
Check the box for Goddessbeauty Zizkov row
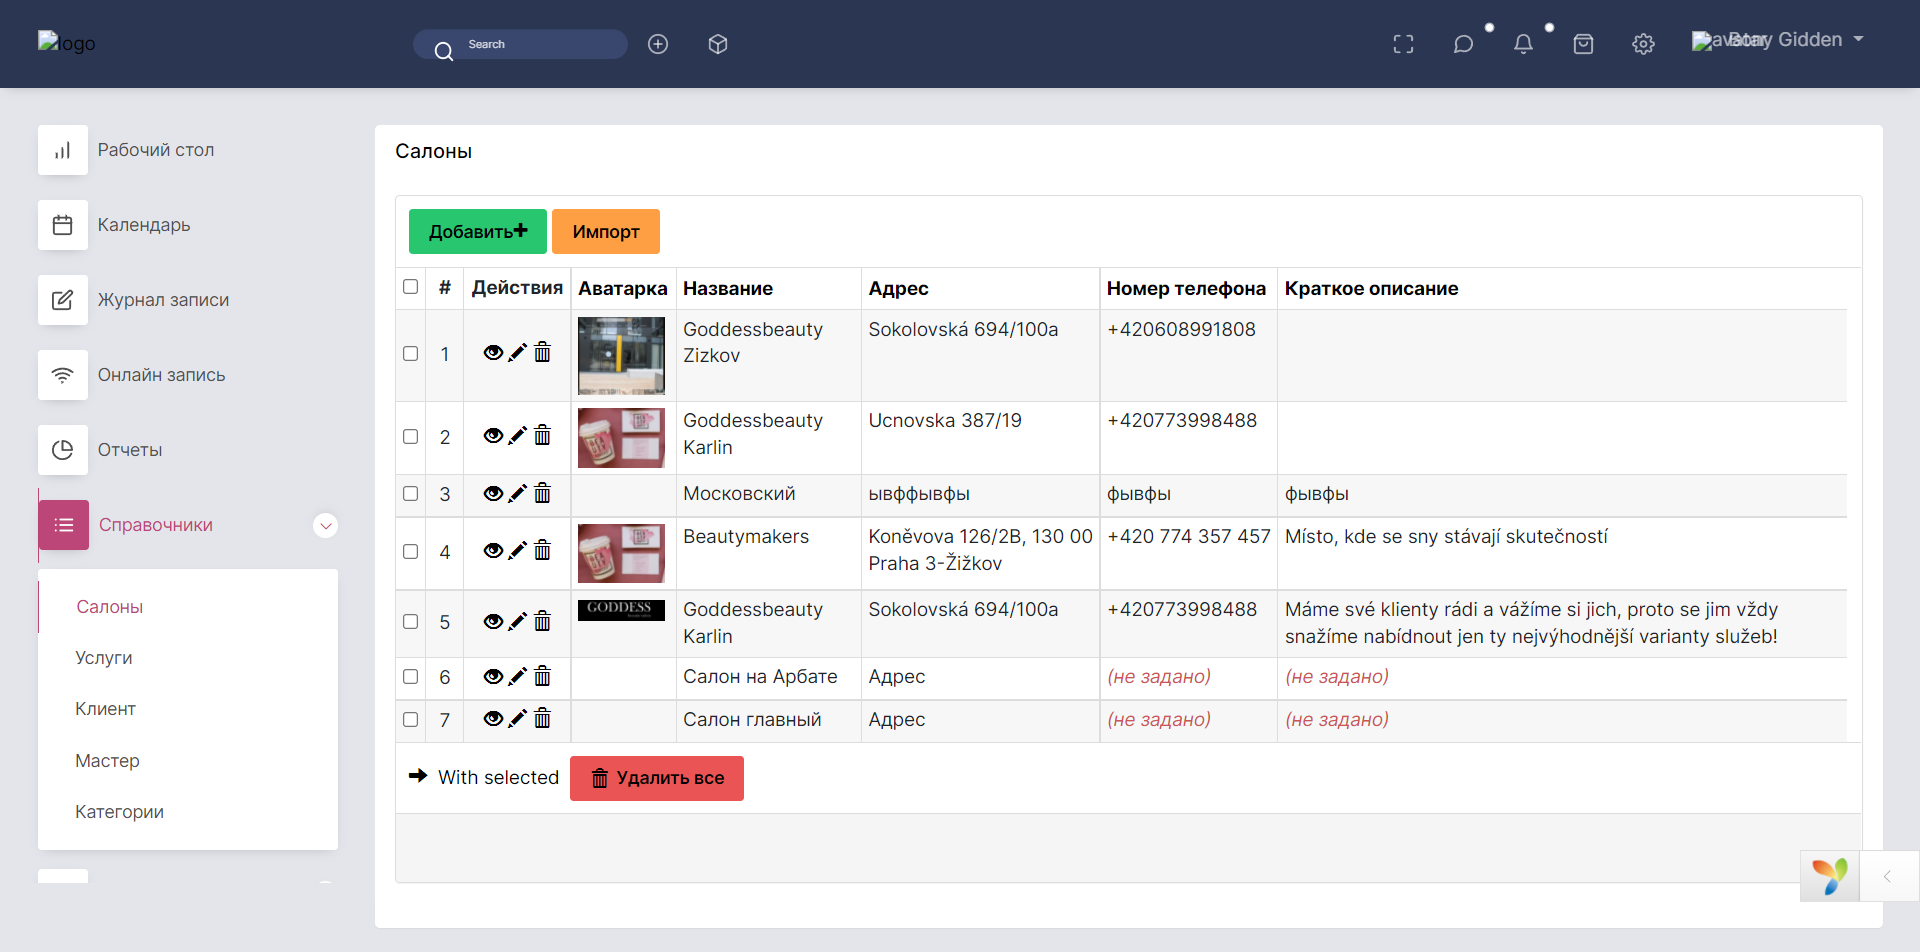(410, 353)
